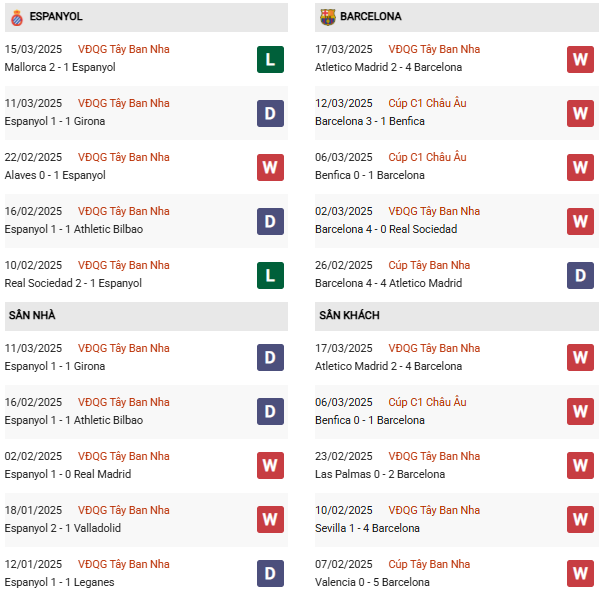Click the L badge for Real Sociedad 2 - 1 Espanyol
This screenshot has width=600, height=593.
270,275
